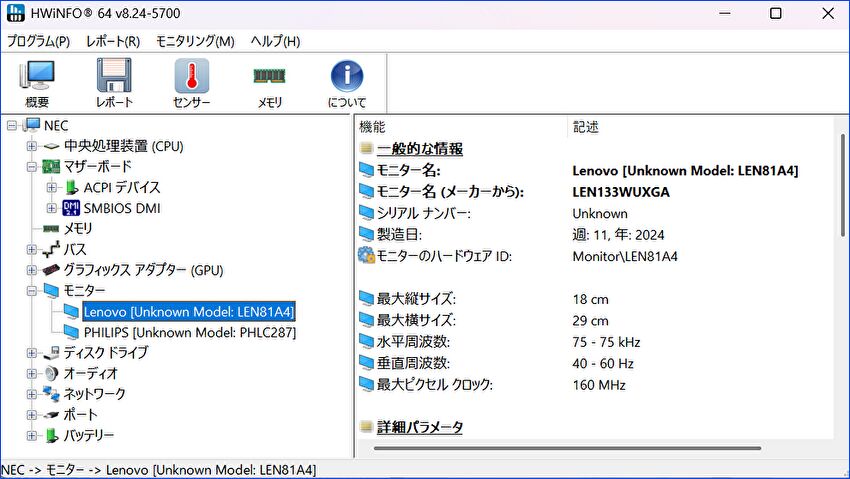Image resolution: width=850 pixels, height=479 pixels.
Task: Open the レポート(R) menu
Action: (113, 41)
